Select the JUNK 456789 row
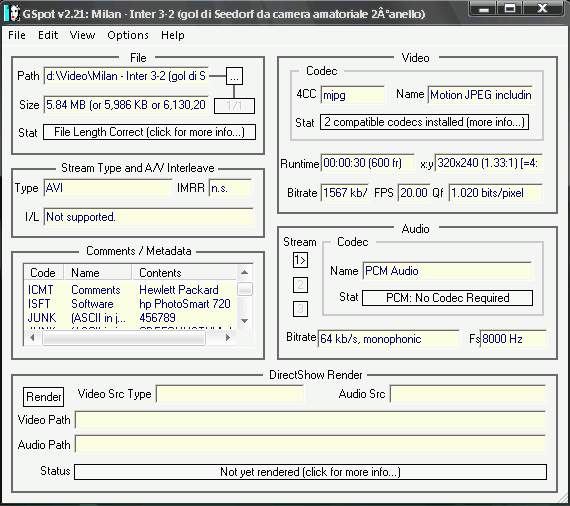The image size is (570, 506). pyautogui.click(x=130, y=318)
